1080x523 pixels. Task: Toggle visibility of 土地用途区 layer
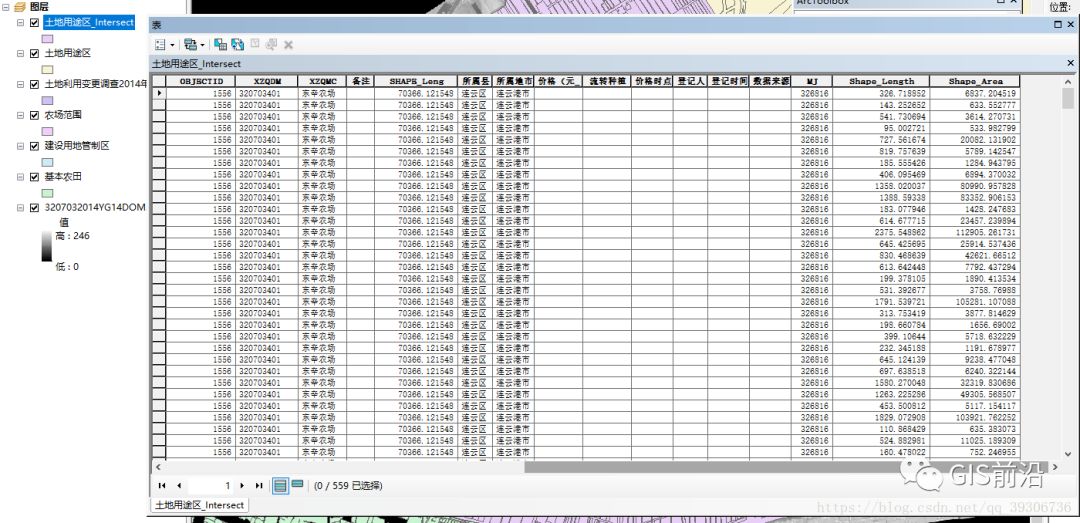tap(34, 53)
